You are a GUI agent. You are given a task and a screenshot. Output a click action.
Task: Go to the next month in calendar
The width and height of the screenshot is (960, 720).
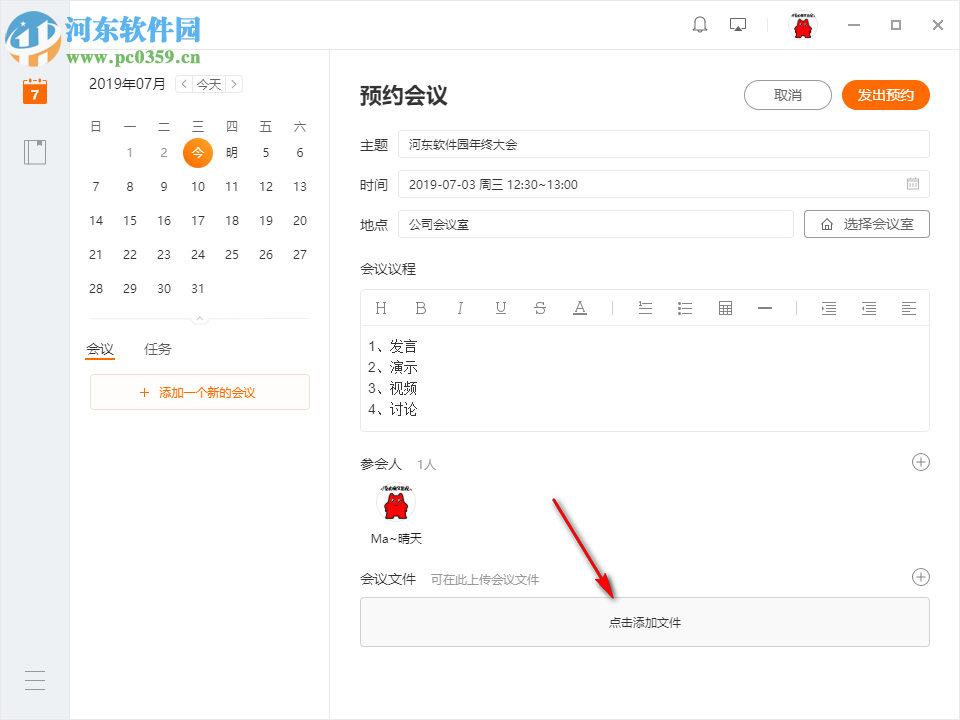tap(234, 84)
